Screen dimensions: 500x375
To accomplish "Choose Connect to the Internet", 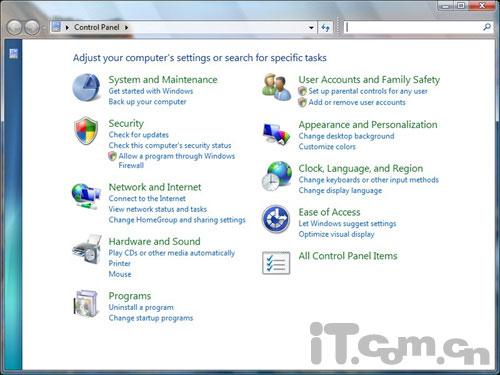I will [x=147, y=198].
